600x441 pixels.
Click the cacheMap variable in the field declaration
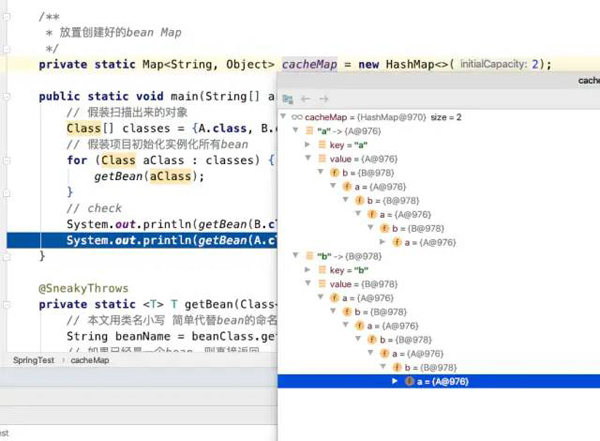tap(309, 64)
